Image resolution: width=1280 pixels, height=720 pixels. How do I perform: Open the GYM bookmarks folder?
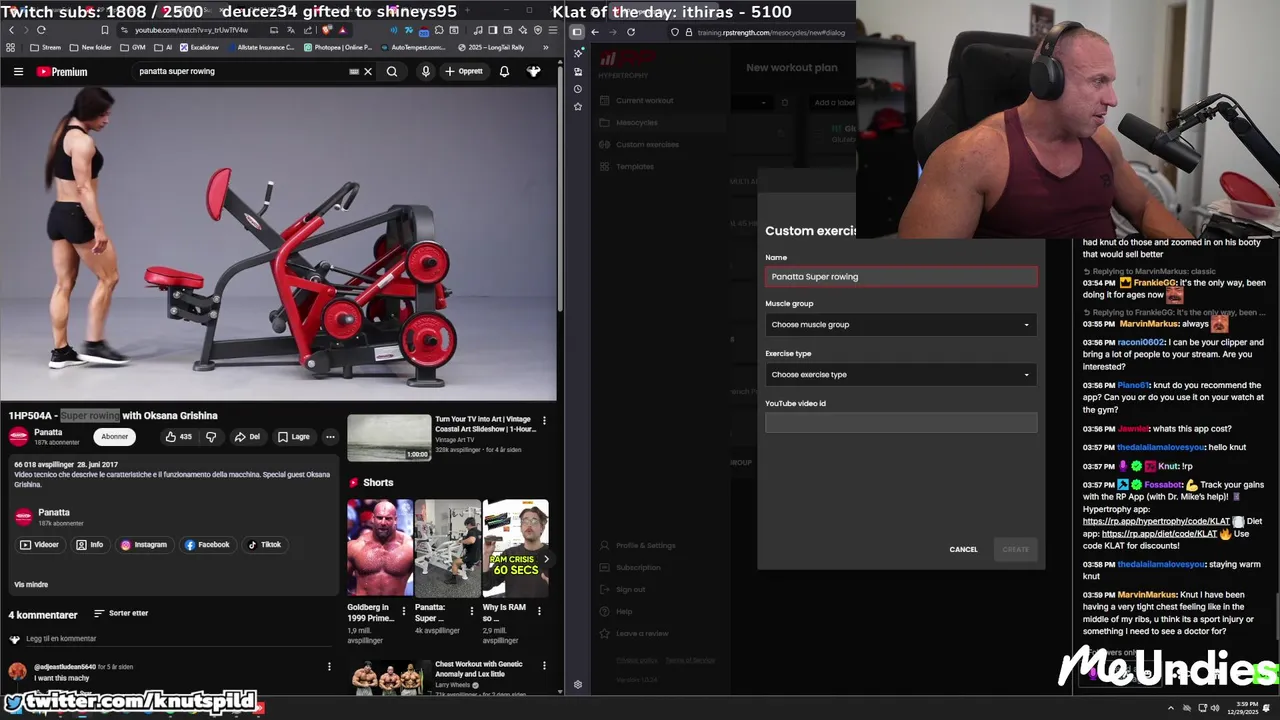pyautogui.click(x=133, y=47)
